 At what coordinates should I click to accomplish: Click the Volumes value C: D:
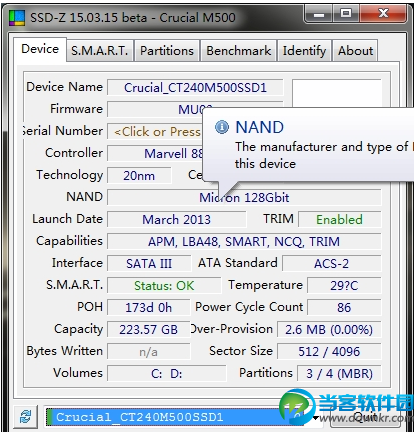pyautogui.click(x=167, y=374)
